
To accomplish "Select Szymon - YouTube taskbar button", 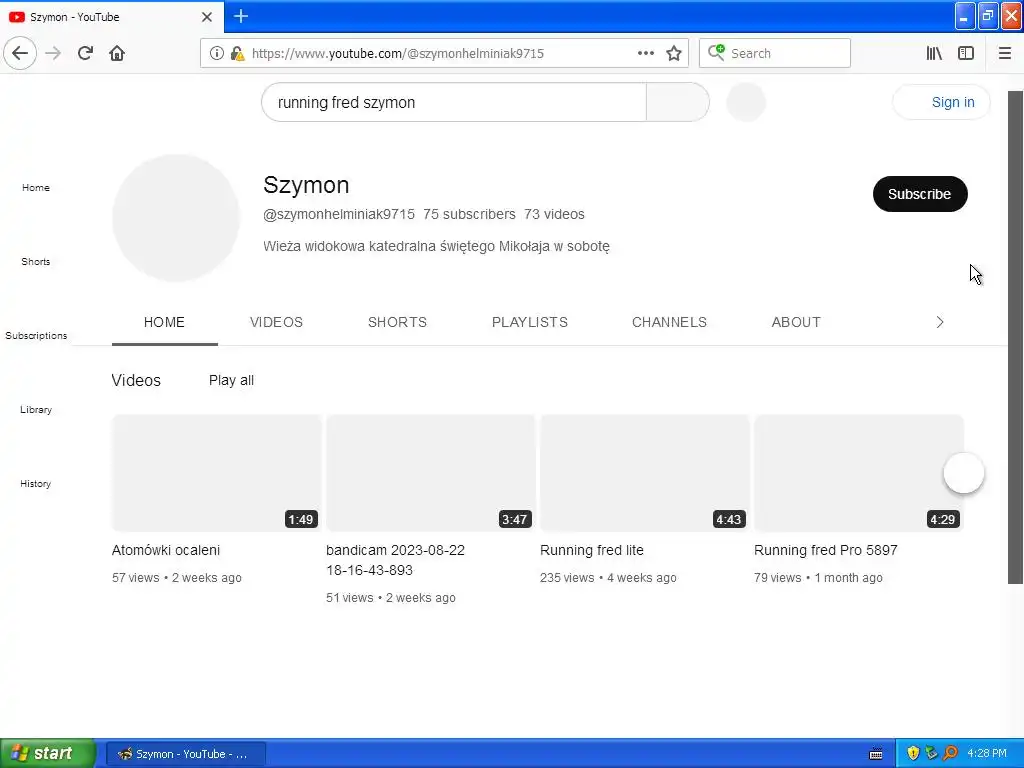I will point(185,754).
